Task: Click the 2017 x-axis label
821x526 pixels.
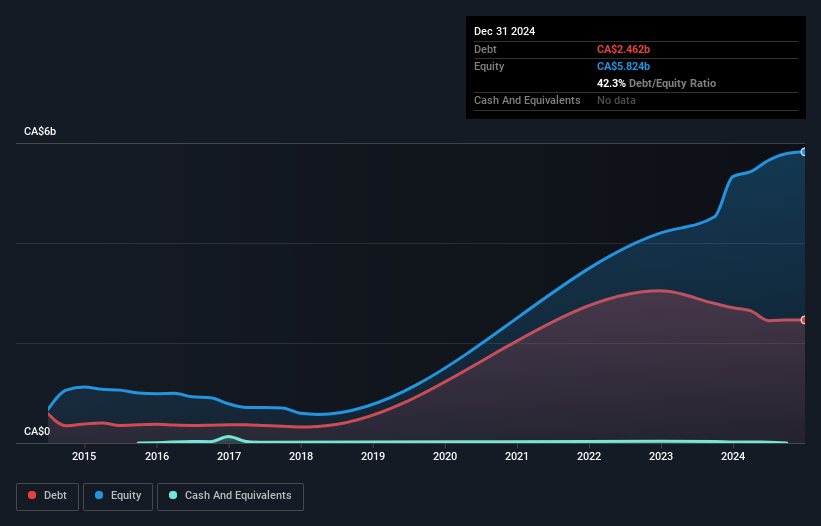Action: click(x=229, y=456)
